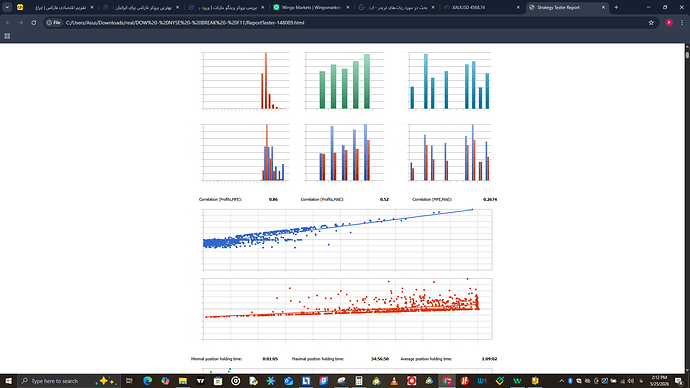
Task: Open the green W app on taskbar
Action: [518, 381]
